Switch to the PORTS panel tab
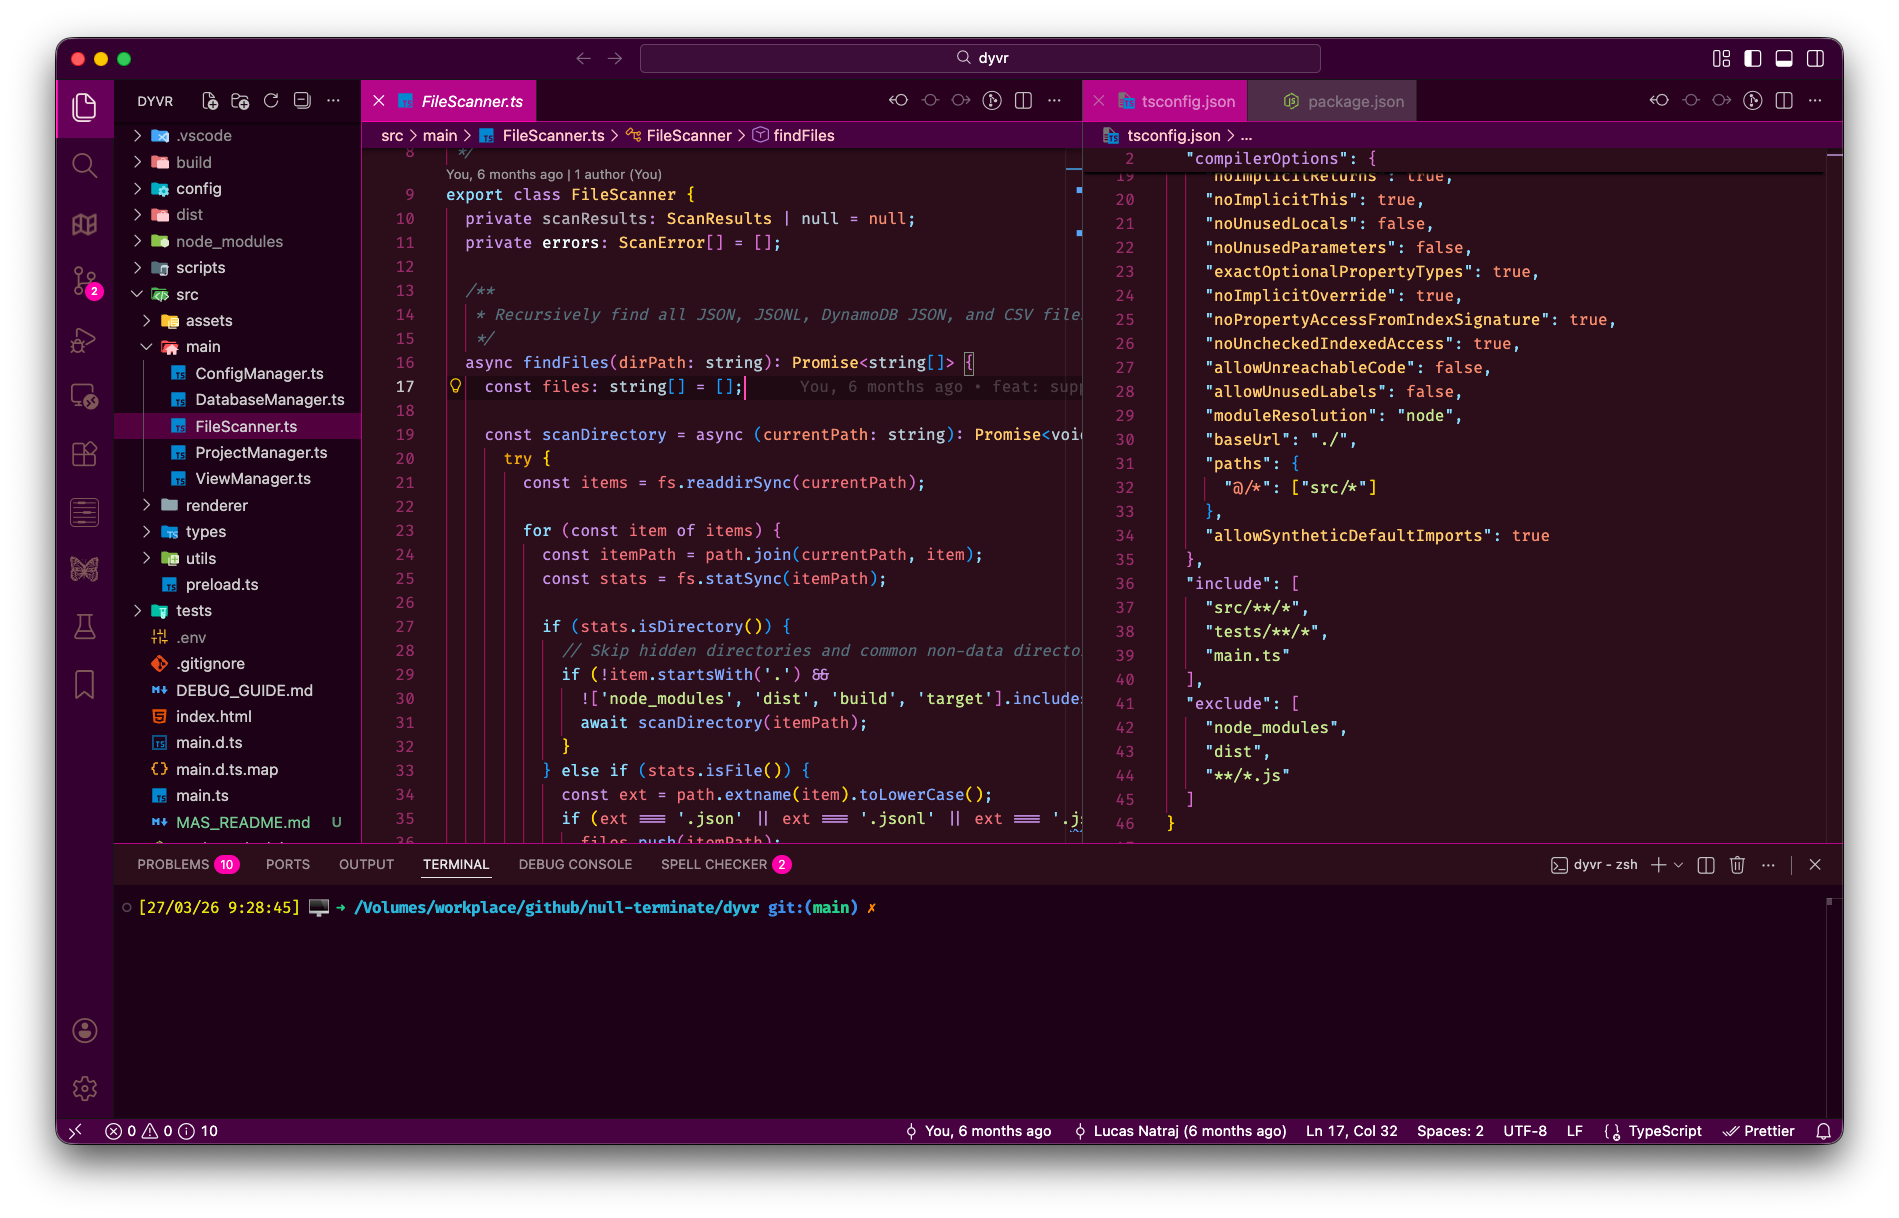The width and height of the screenshot is (1899, 1218). [288, 865]
